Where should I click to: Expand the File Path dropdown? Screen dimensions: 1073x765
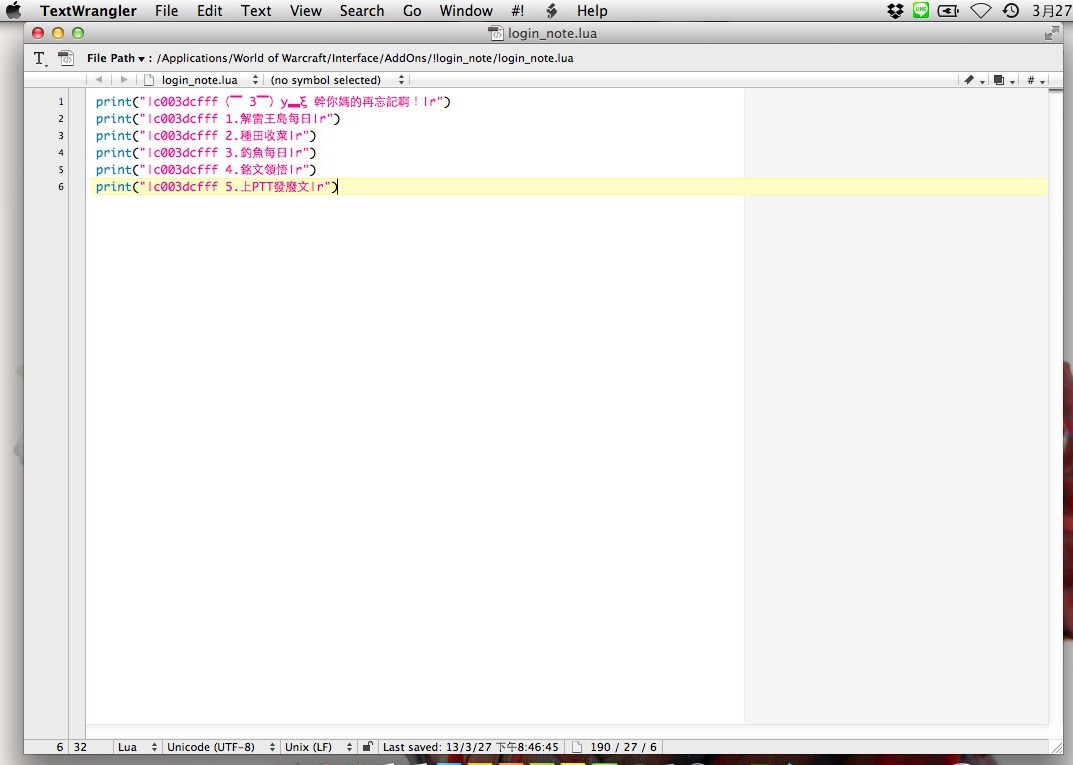click(x=116, y=58)
